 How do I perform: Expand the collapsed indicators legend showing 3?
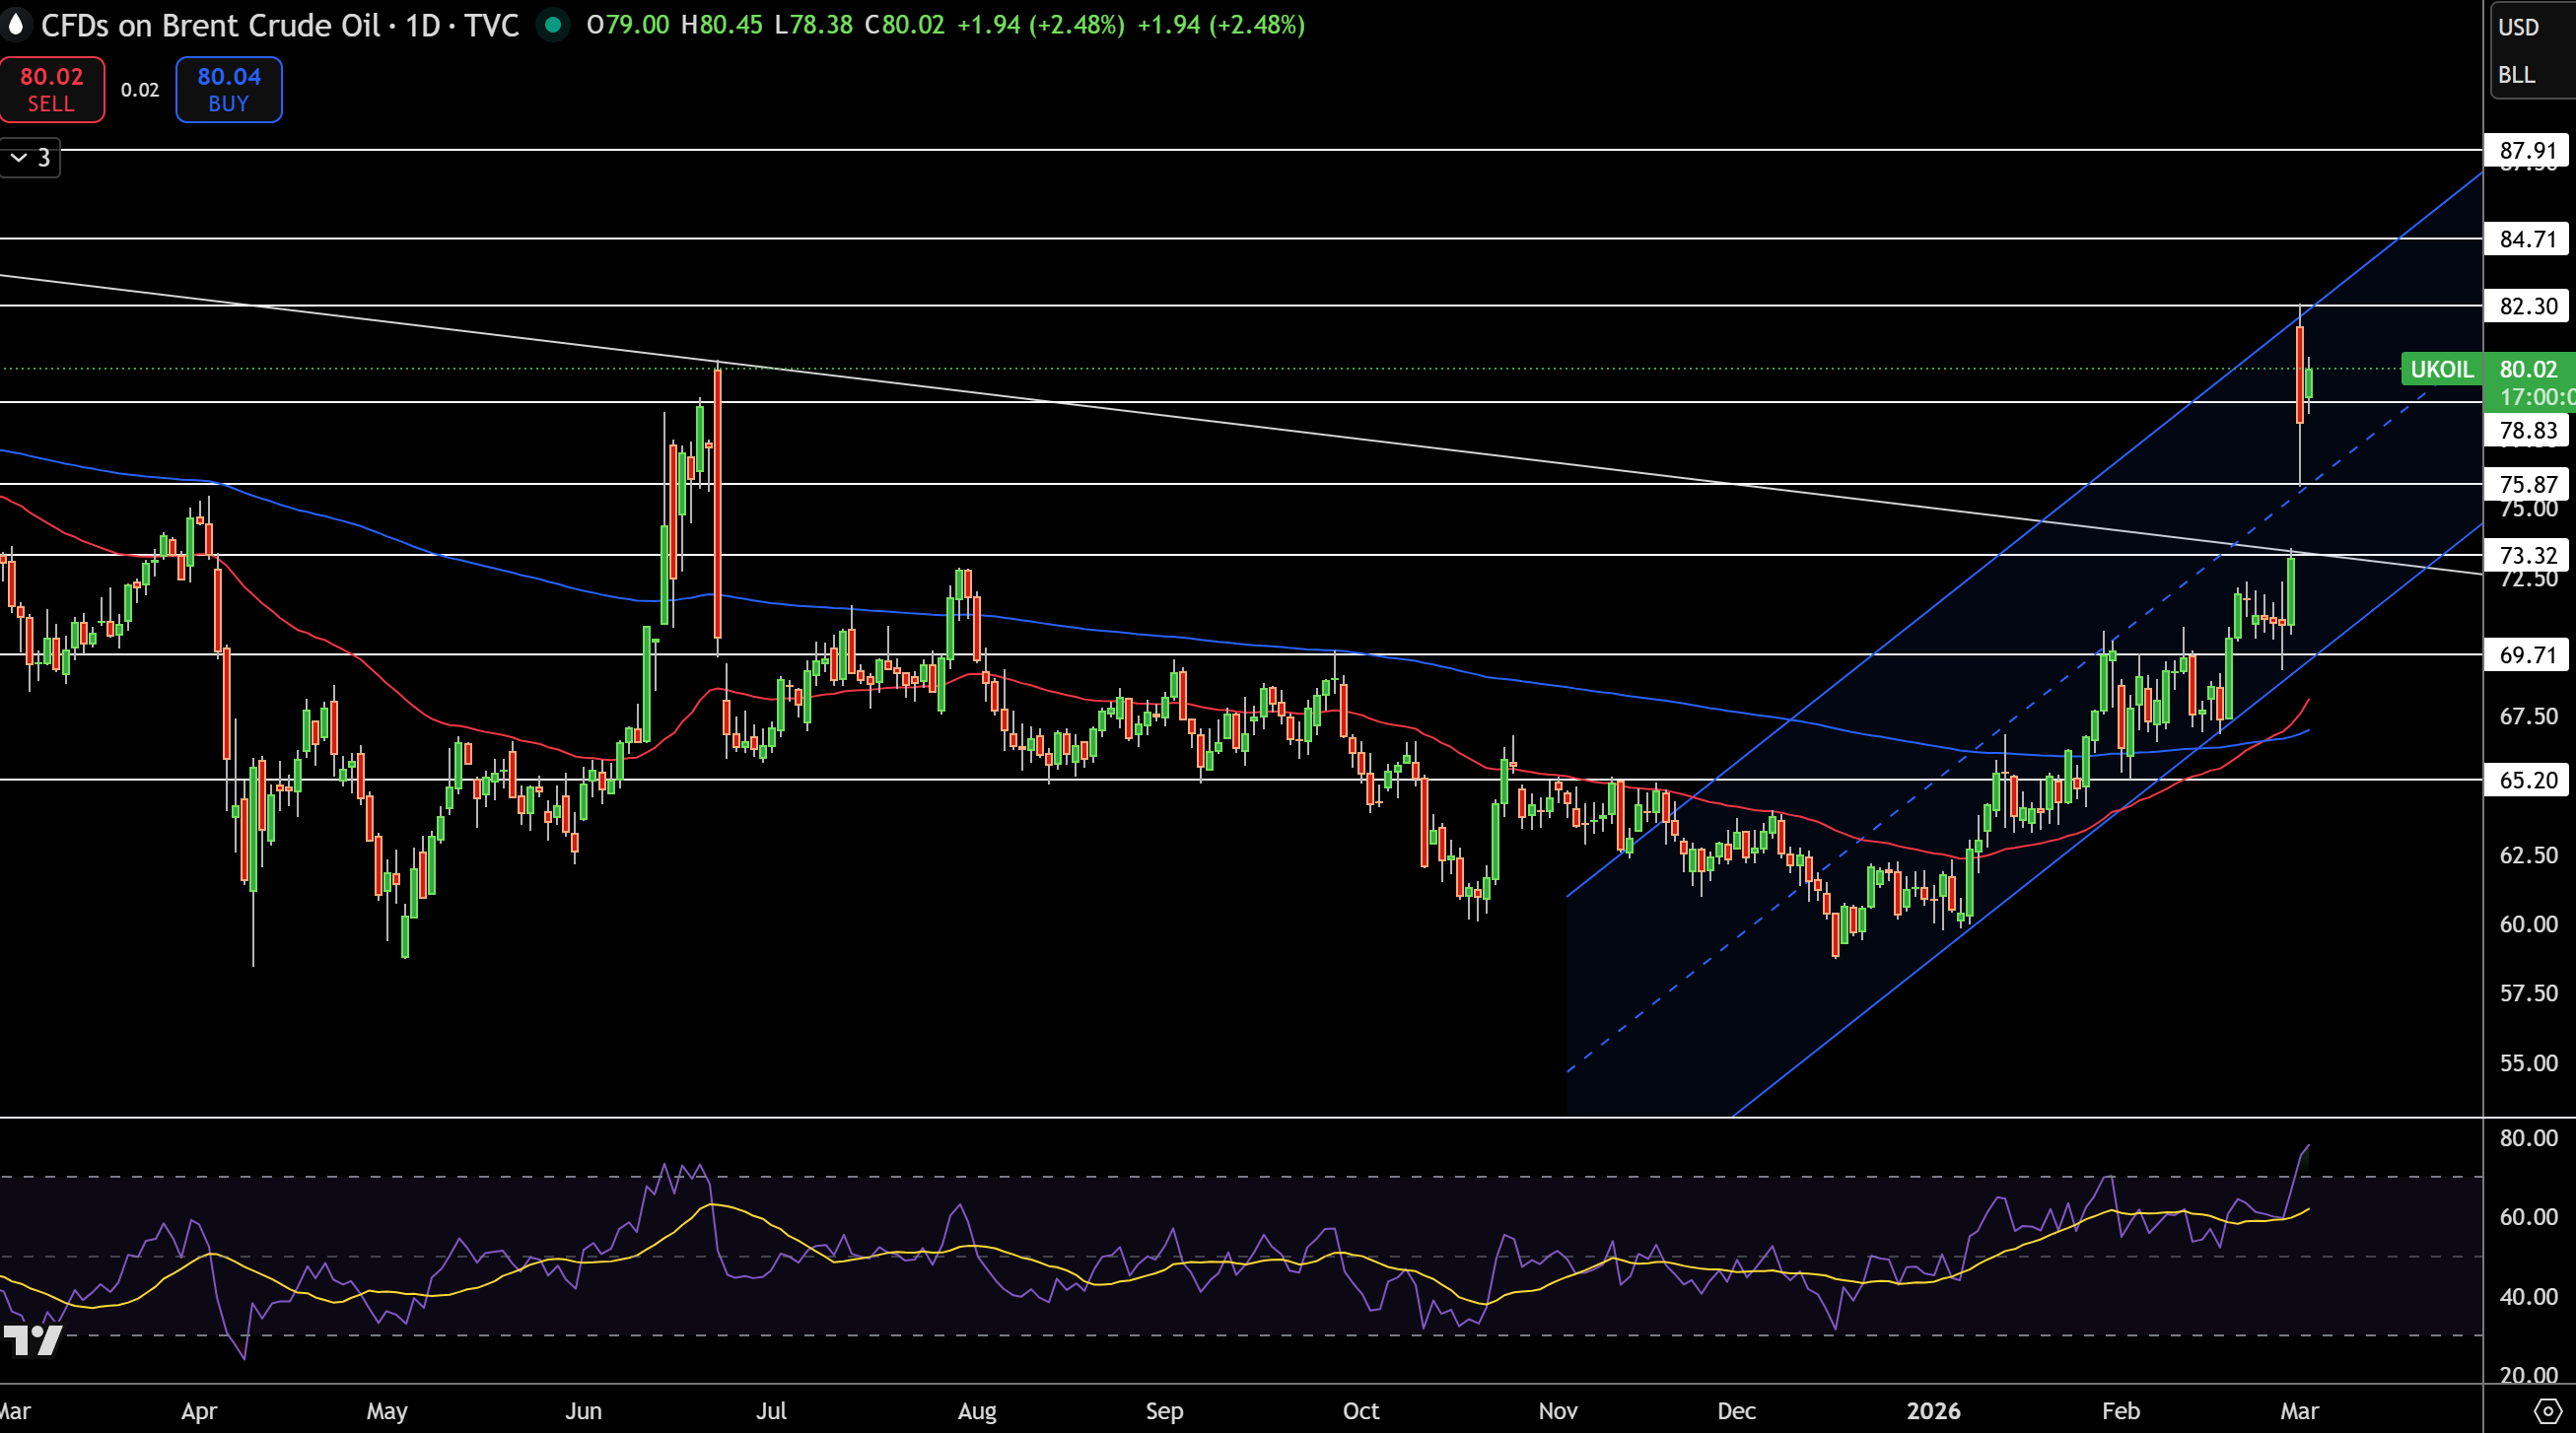point(30,158)
